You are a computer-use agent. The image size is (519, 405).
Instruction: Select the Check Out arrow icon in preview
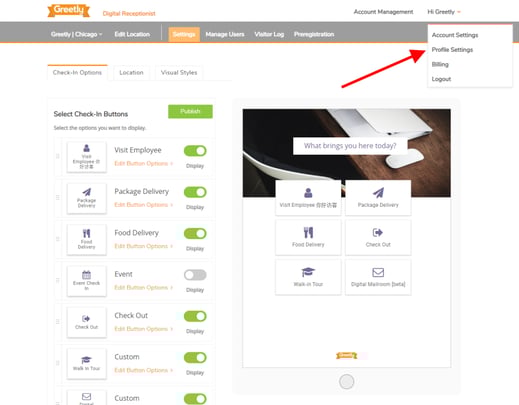(378, 232)
